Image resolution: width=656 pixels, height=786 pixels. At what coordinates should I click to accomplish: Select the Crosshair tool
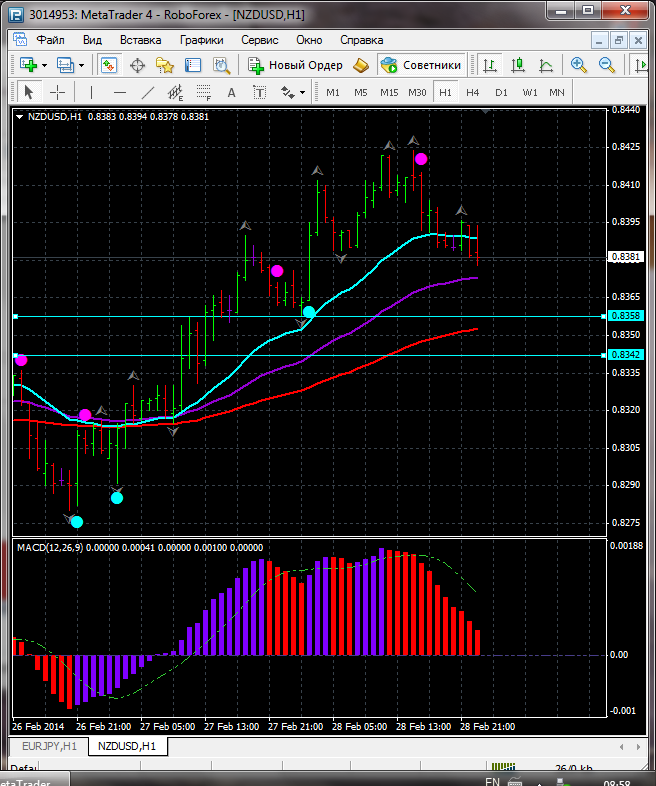(58, 92)
